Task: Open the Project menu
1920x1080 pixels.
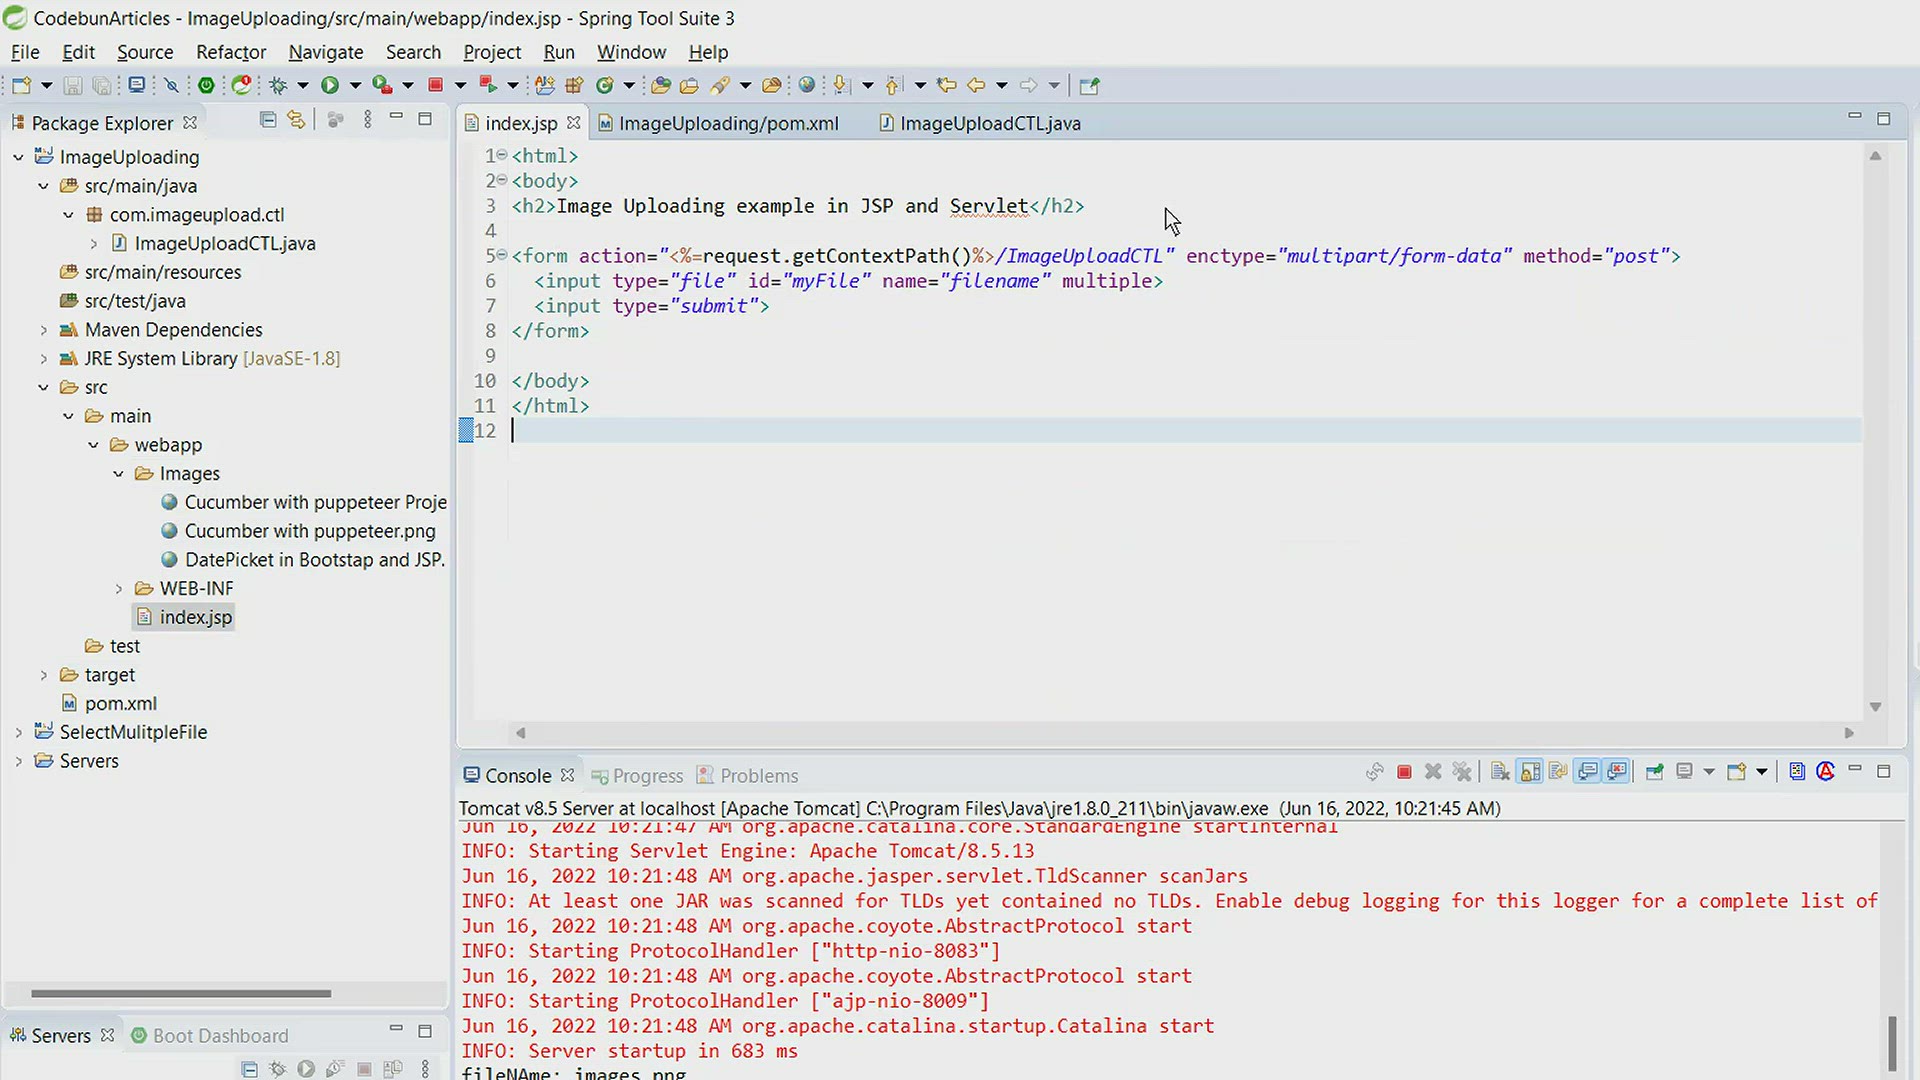Action: 491,52
